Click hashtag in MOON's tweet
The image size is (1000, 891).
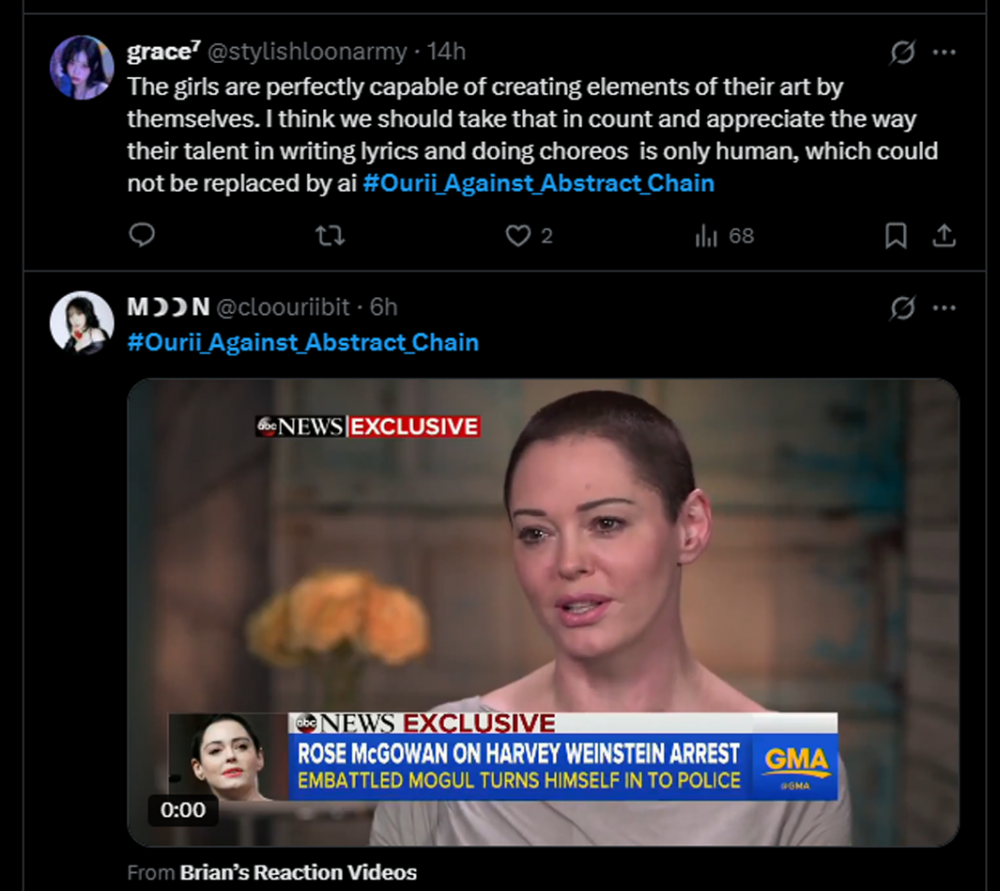point(303,342)
